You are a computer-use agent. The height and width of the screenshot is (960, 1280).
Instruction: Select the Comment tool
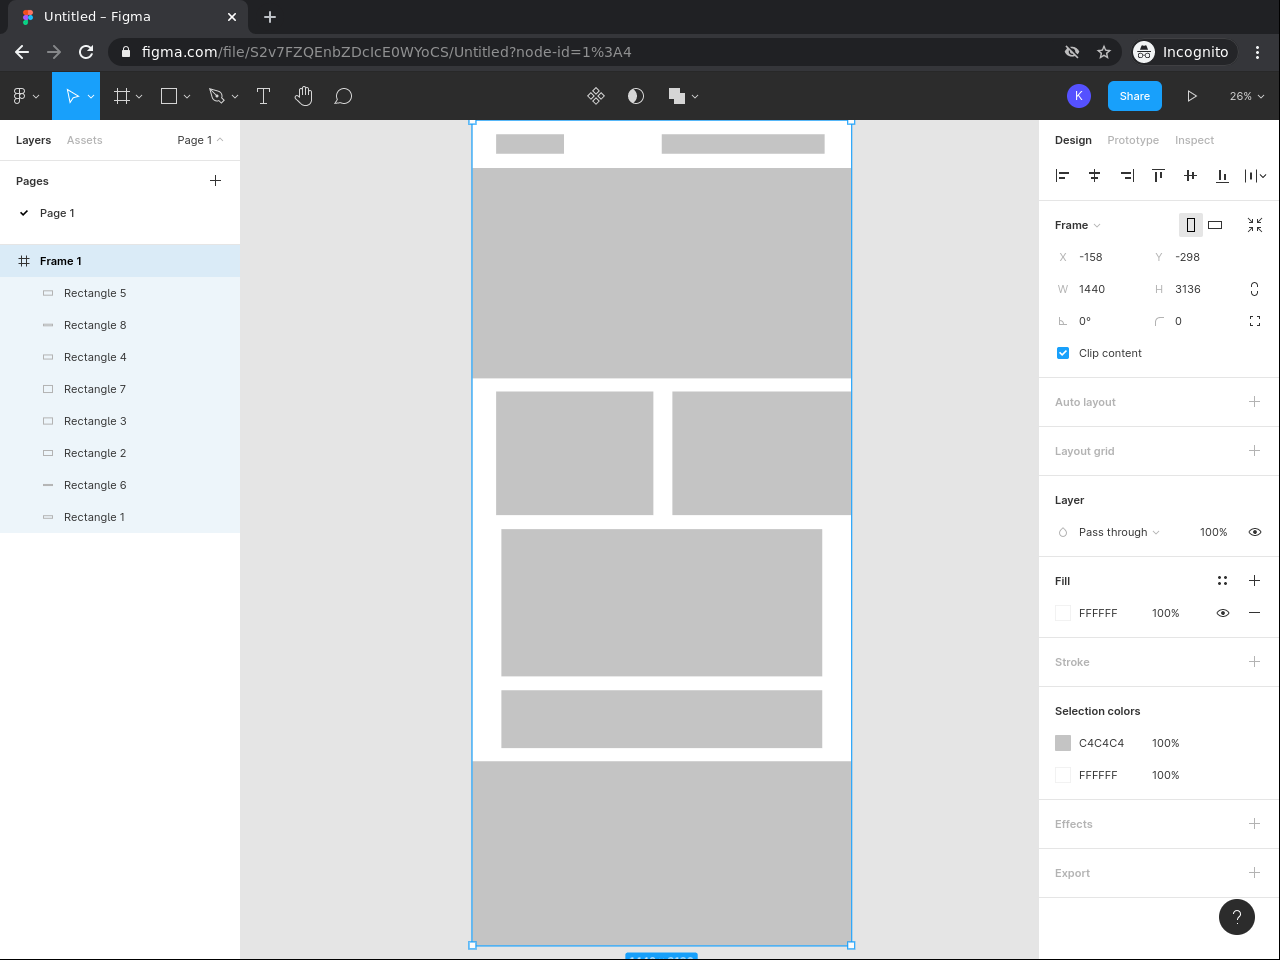pyautogui.click(x=343, y=96)
